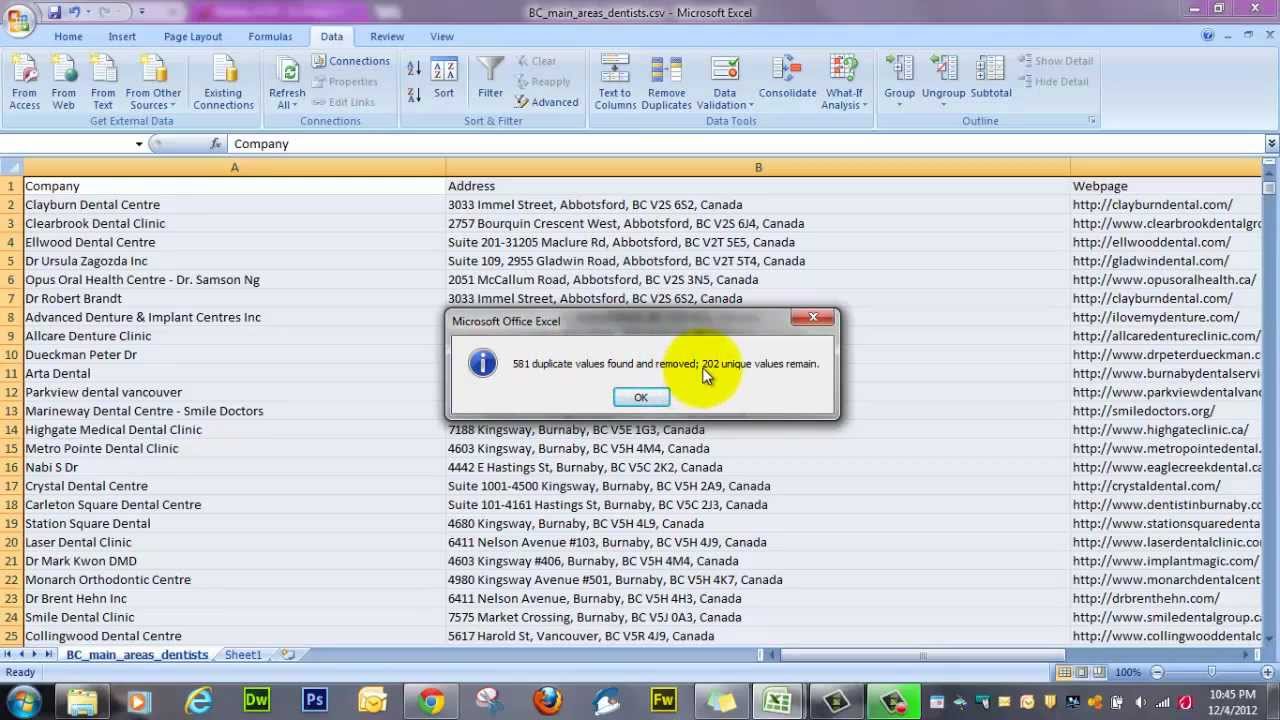This screenshot has height=720, width=1280.
Task: Customize the Quick Access Toolbar dropdown
Action: pos(141,12)
